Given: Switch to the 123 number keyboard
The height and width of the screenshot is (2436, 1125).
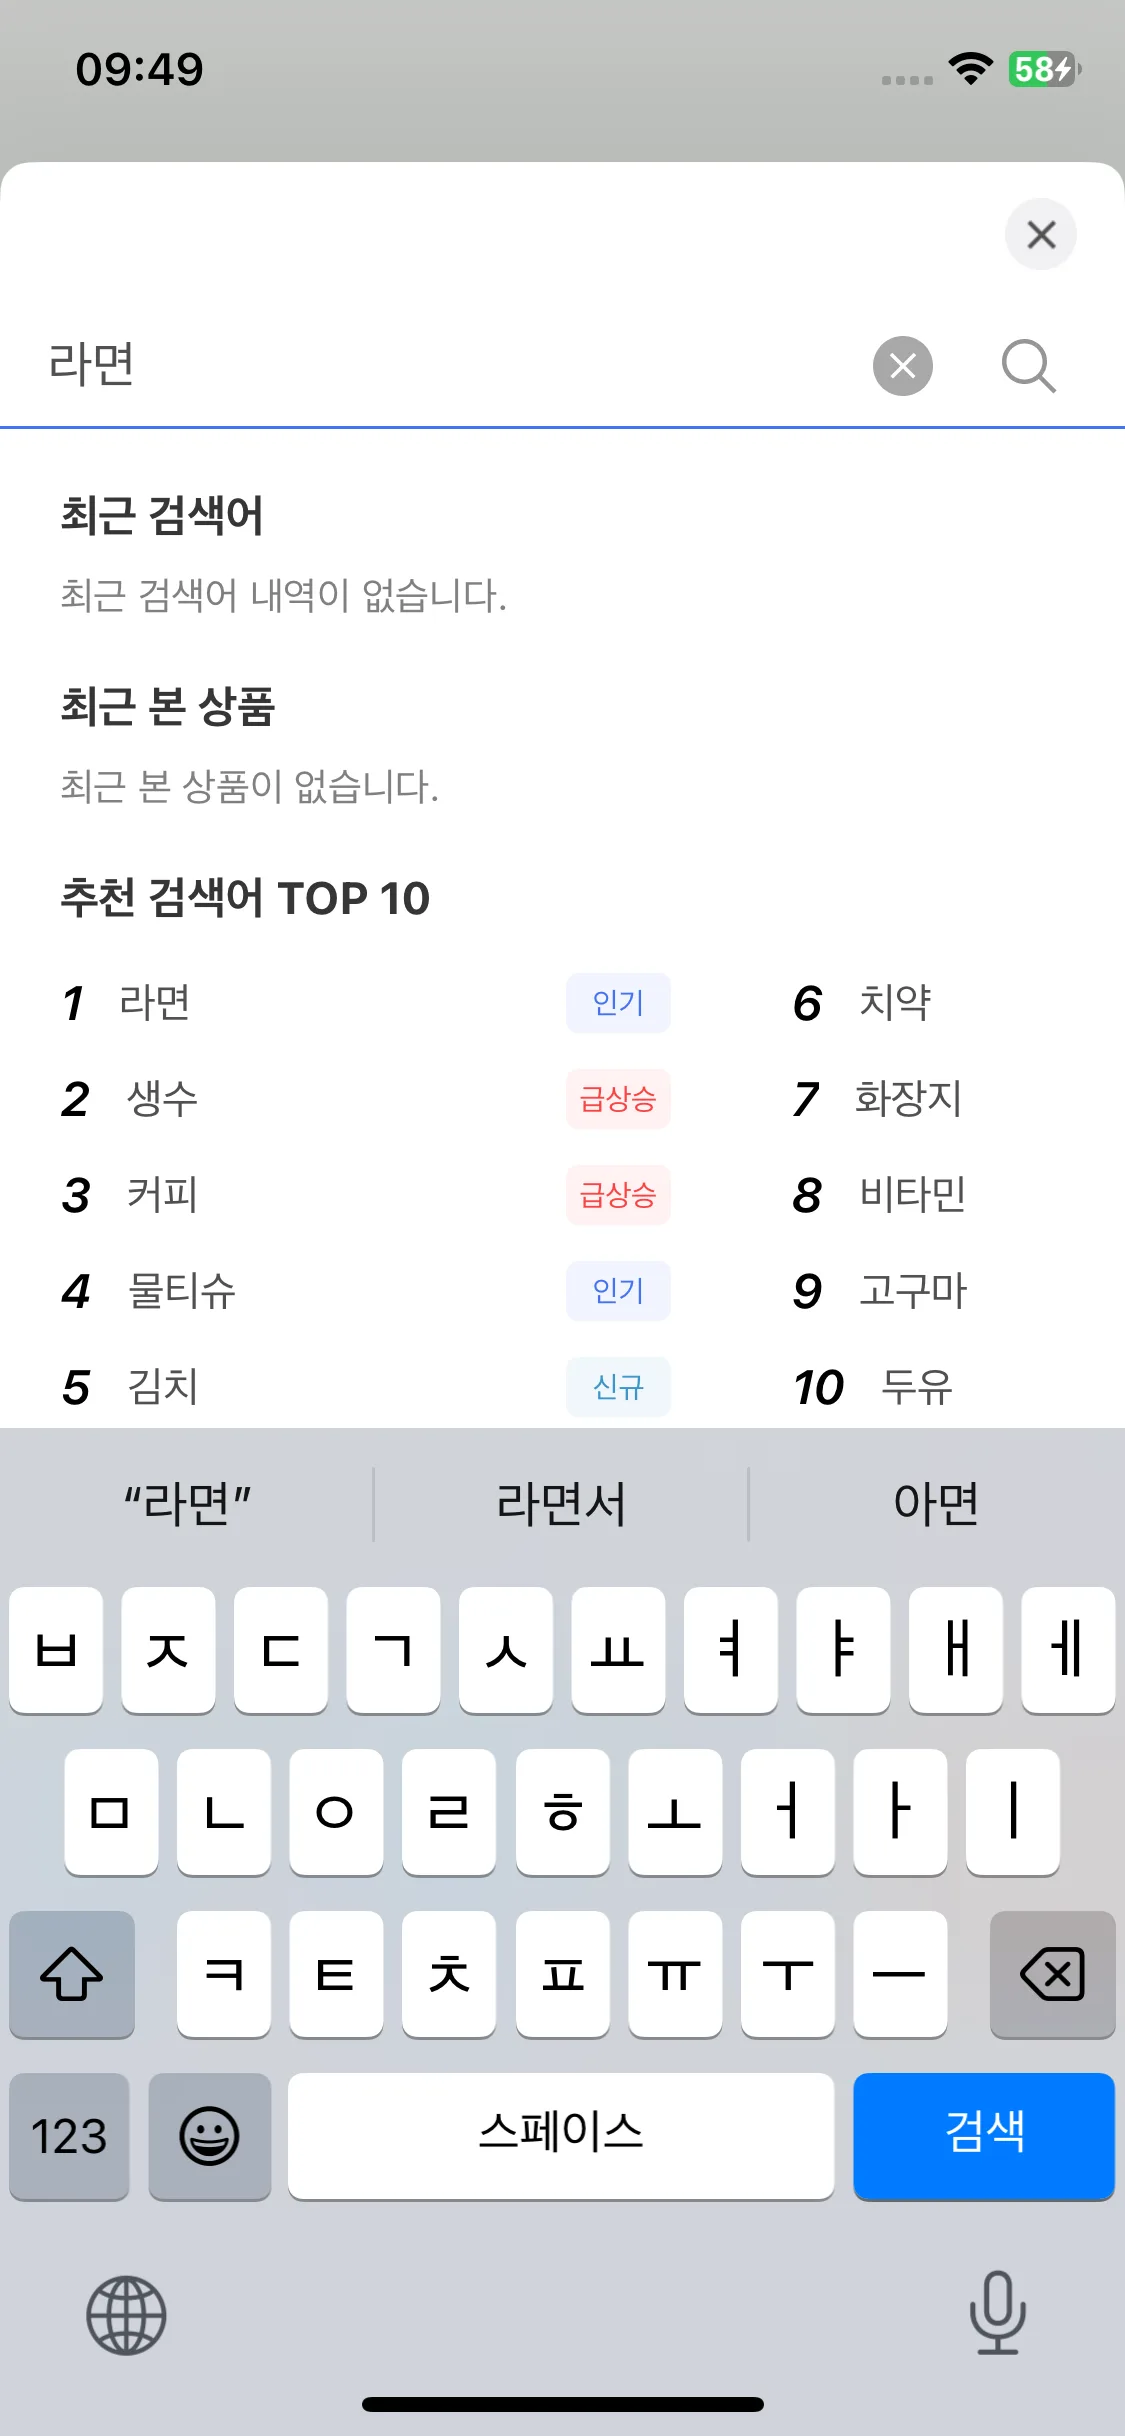Looking at the screenshot, I should pyautogui.click(x=69, y=2136).
